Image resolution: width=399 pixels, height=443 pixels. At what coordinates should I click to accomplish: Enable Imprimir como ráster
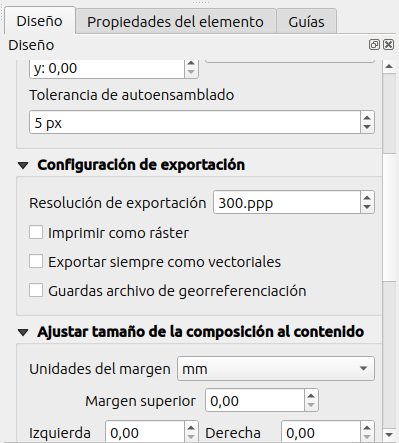[36, 233]
